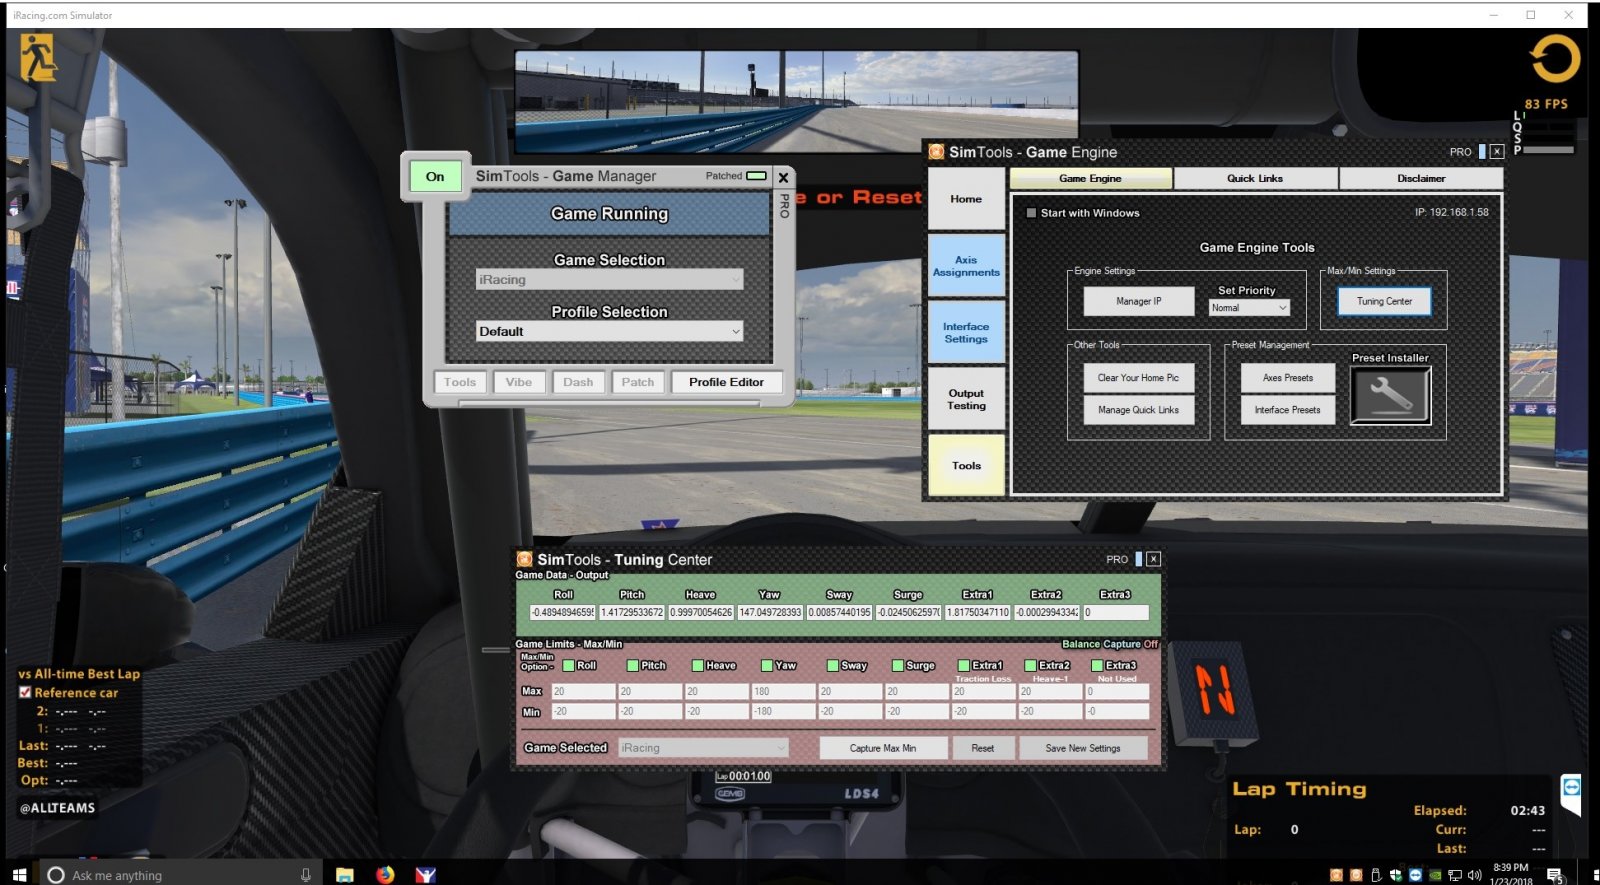This screenshot has width=1600, height=885.
Task: Click Clear Your Home Pic button
Action: click(x=1138, y=378)
